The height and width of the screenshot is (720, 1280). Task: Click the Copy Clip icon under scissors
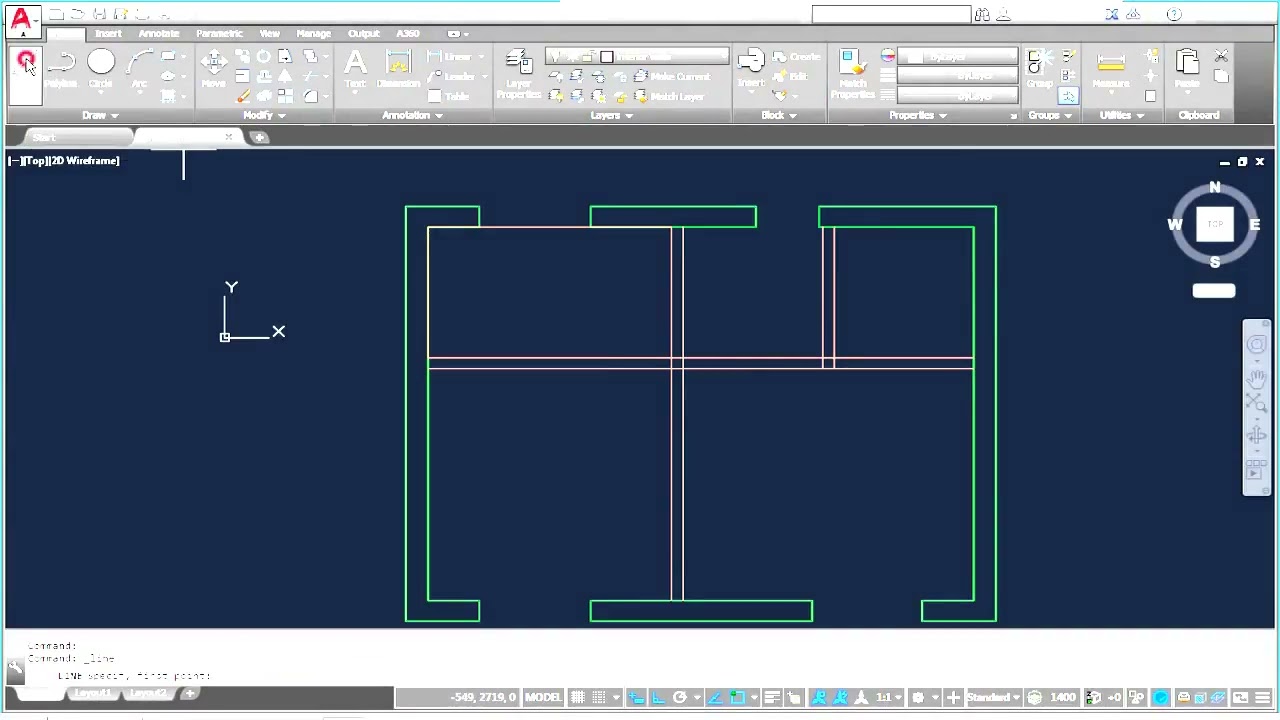tap(1221, 76)
